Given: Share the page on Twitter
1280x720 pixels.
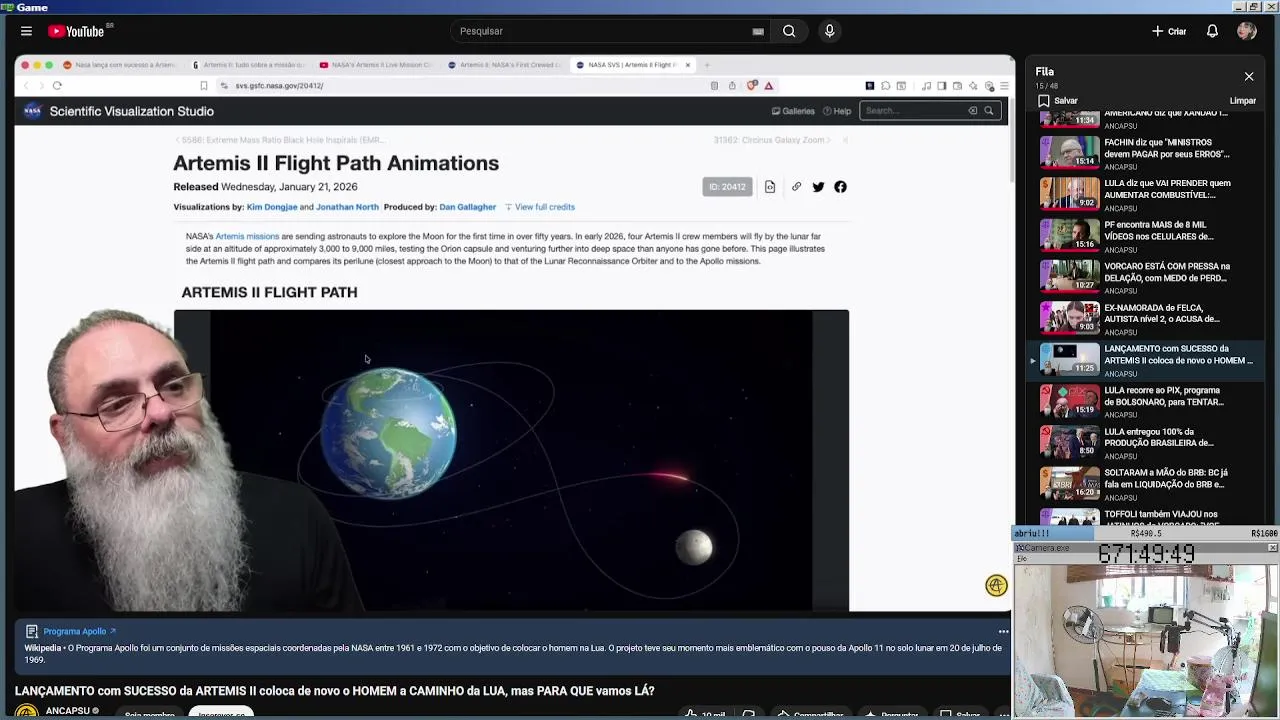Looking at the screenshot, I should tap(818, 187).
